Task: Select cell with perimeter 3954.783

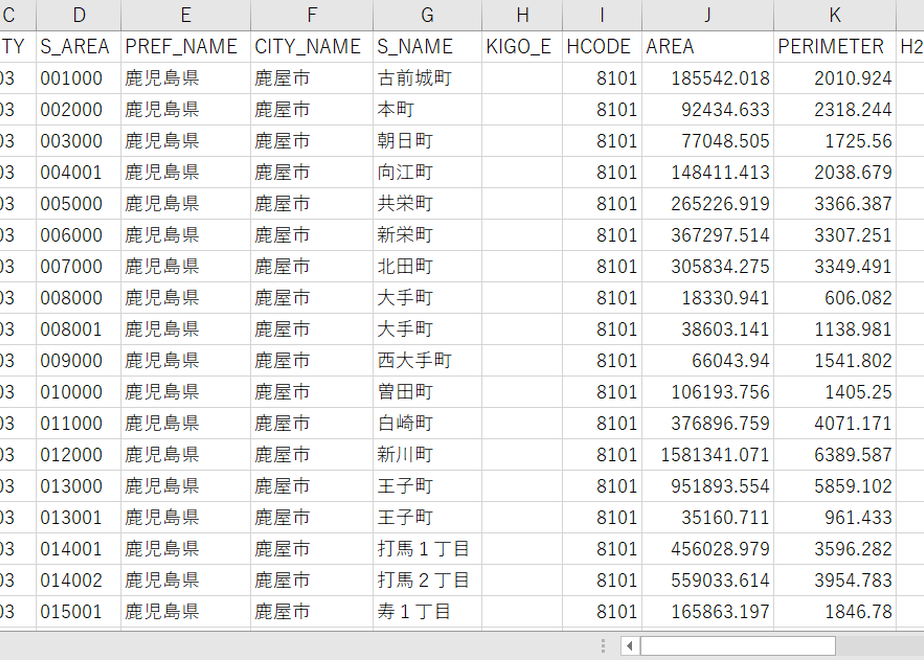Action: pos(835,580)
